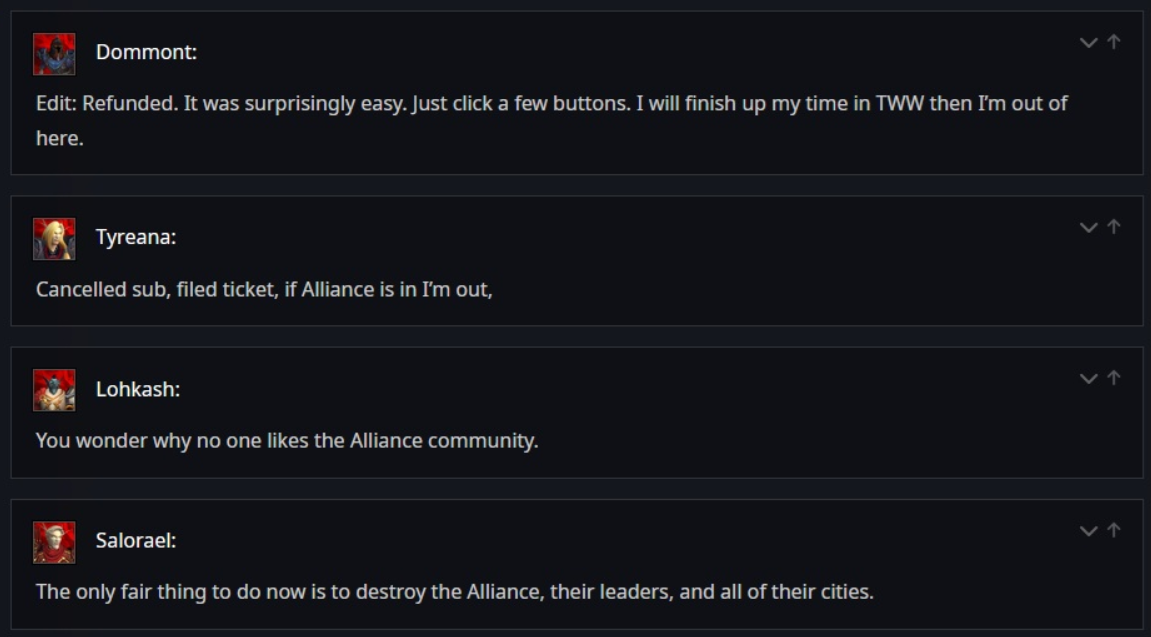Click Tyreana's quoted text about cancelled sub
The width and height of the screenshot is (1151, 637).
point(264,290)
